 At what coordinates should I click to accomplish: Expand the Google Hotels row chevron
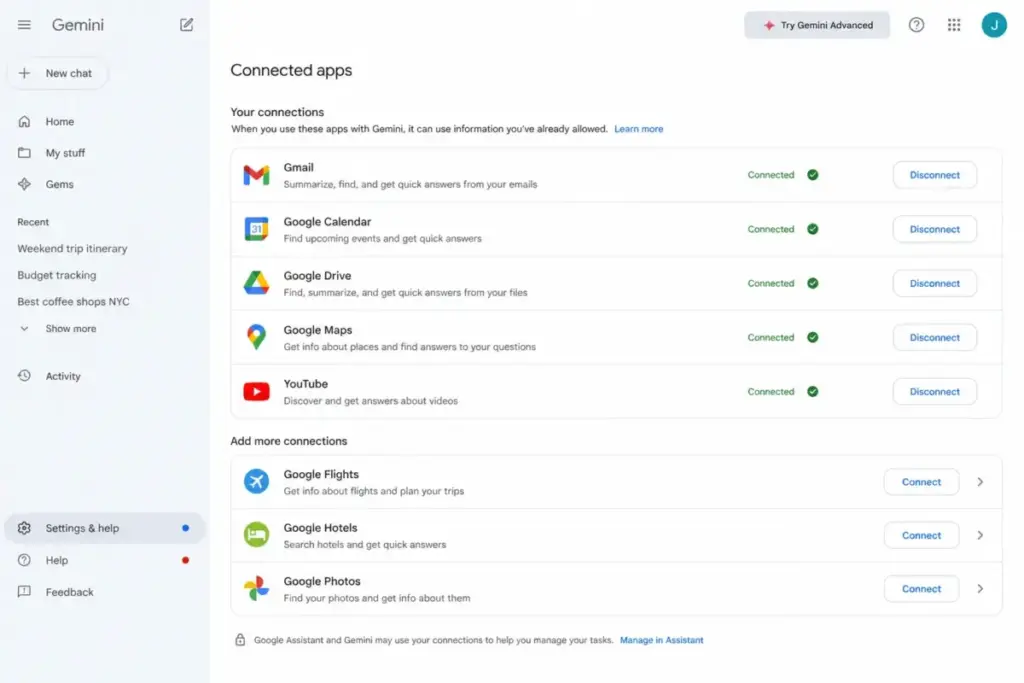tap(980, 535)
